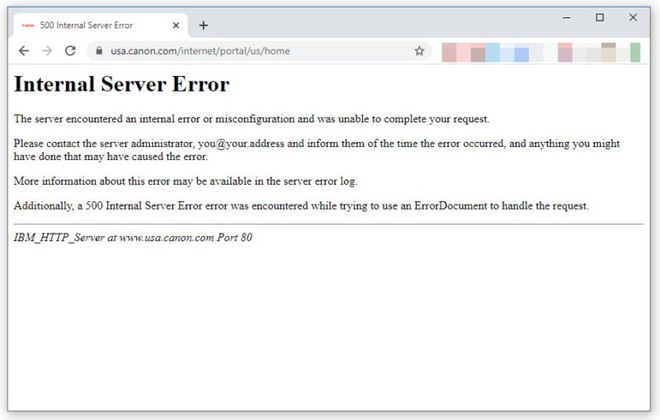The image size is (660, 420).
Task: Close the 500 Internal Server Error tab
Action: (x=177, y=25)
